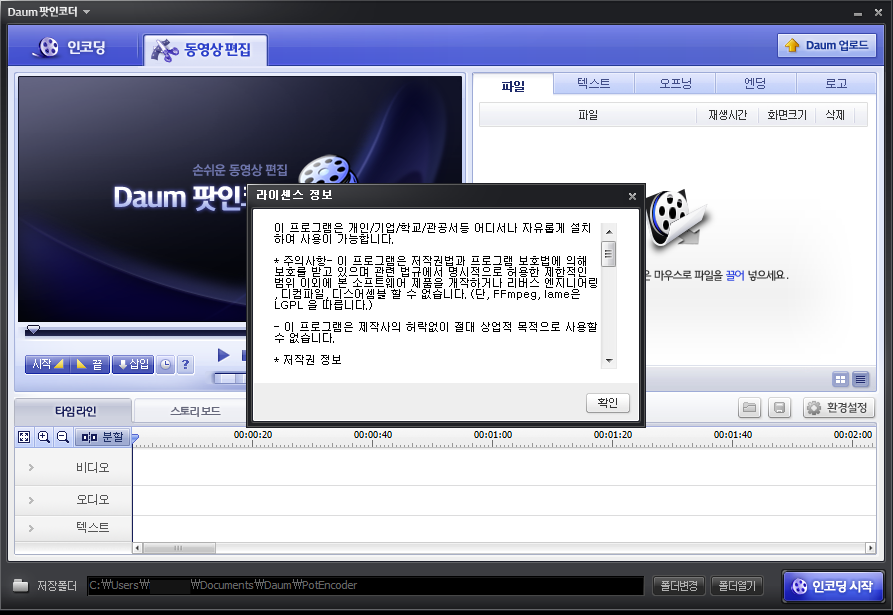Image resolution: width=893 pixels, height=615 pixels.
Task: Switch to the 인코딩 tab
Action: (71, 47)
